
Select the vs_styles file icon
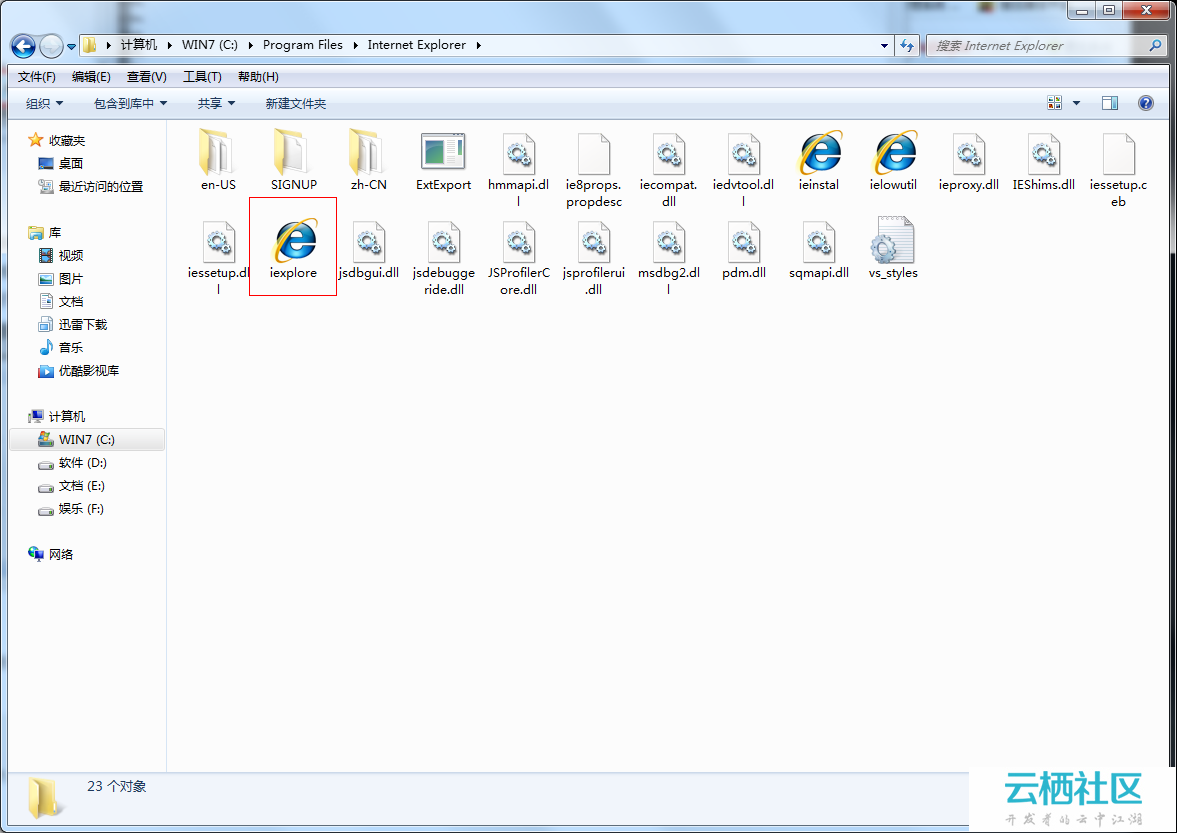click(x=893, y=243)
